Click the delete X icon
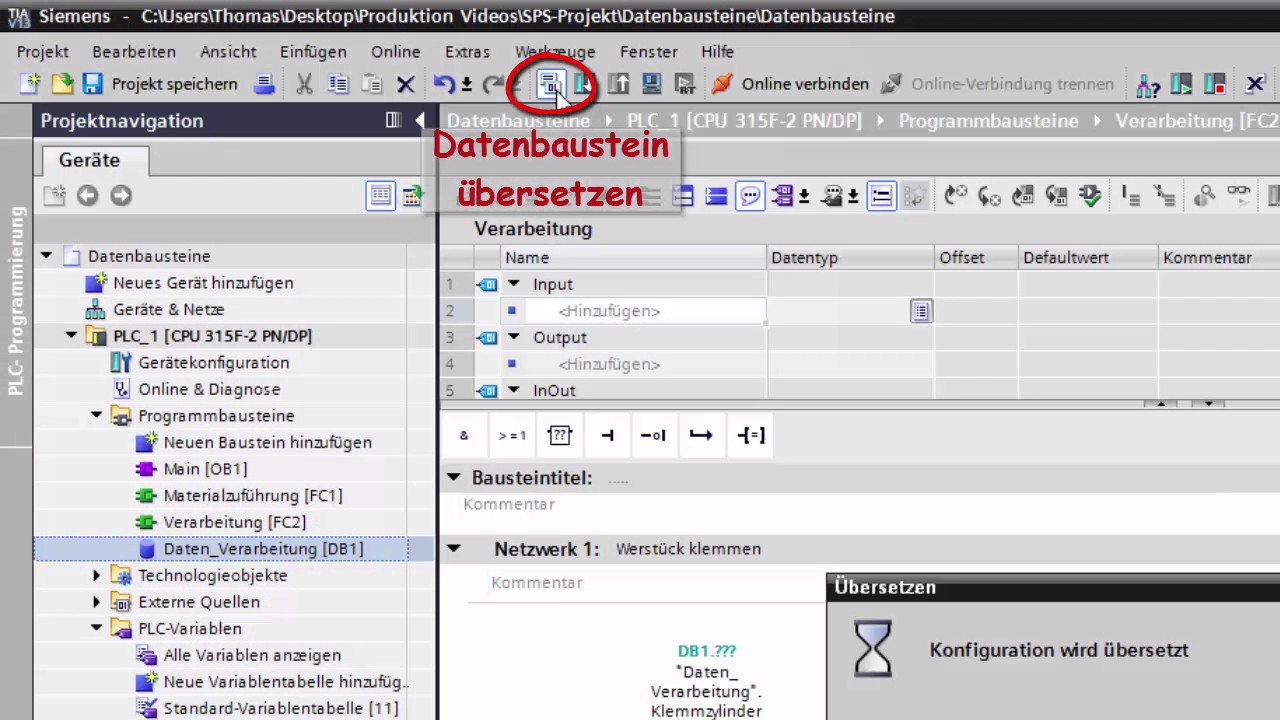 [405, 84]
